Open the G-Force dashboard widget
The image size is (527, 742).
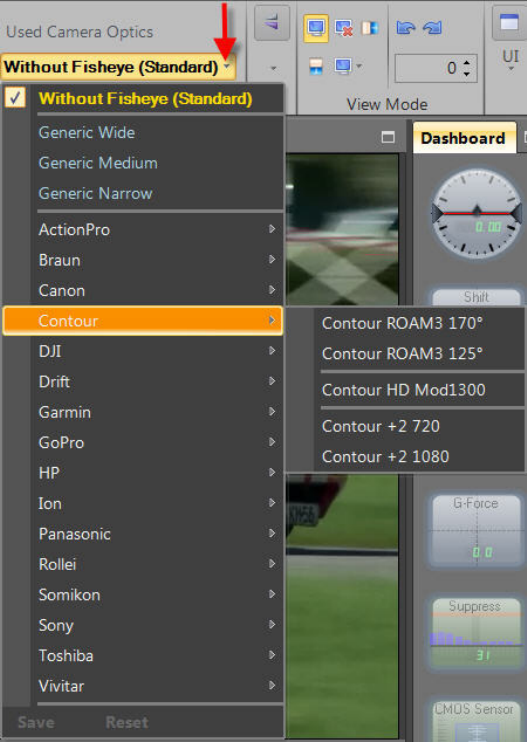coord(476,529)
